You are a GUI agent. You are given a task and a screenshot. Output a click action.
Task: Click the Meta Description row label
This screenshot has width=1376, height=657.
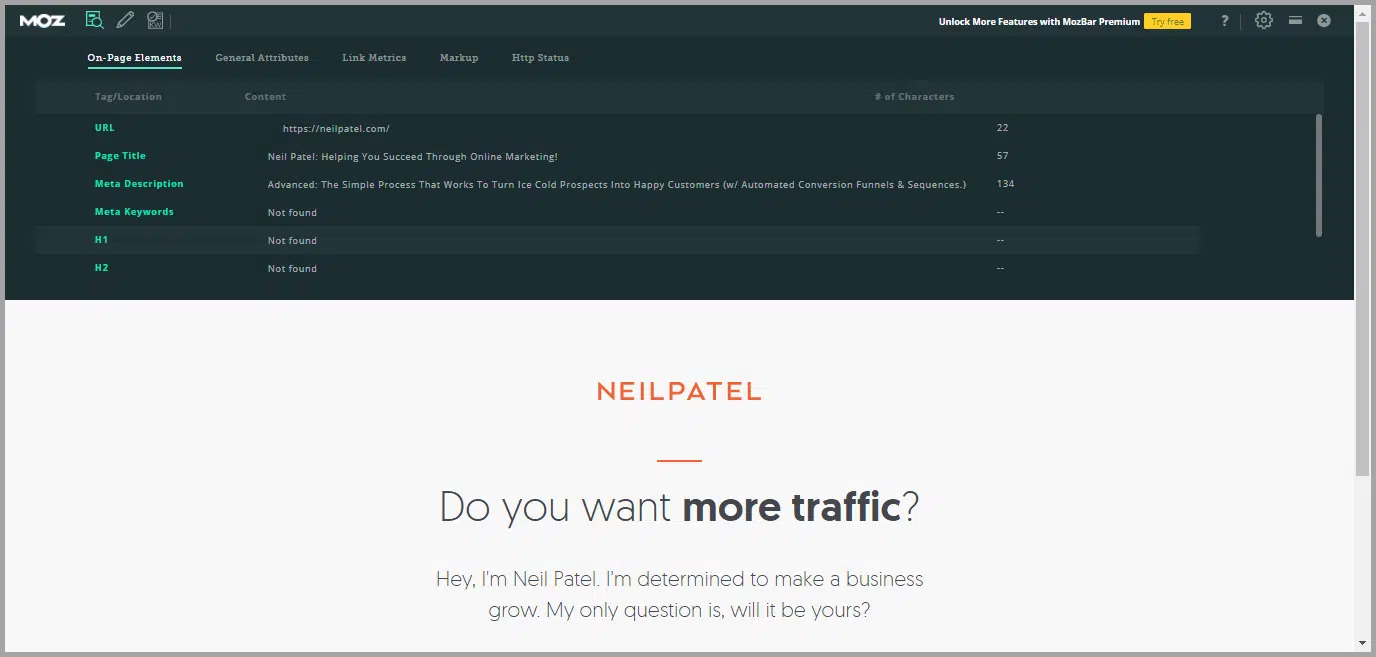point(139,184)
